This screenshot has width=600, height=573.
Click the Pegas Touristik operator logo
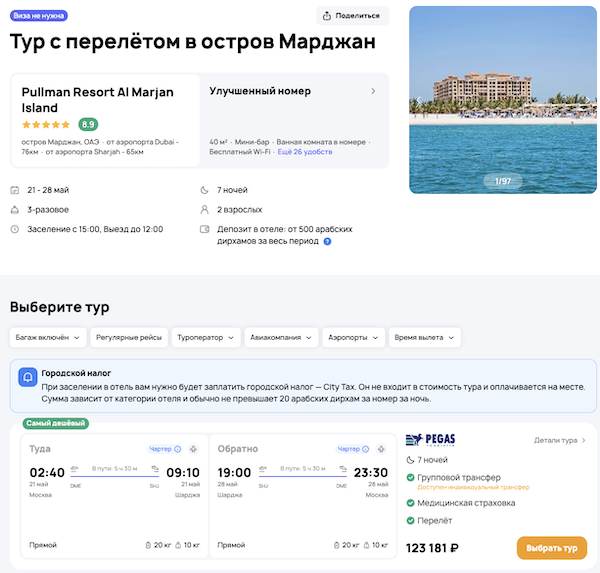pyautogui.click(x=431, y=440)
